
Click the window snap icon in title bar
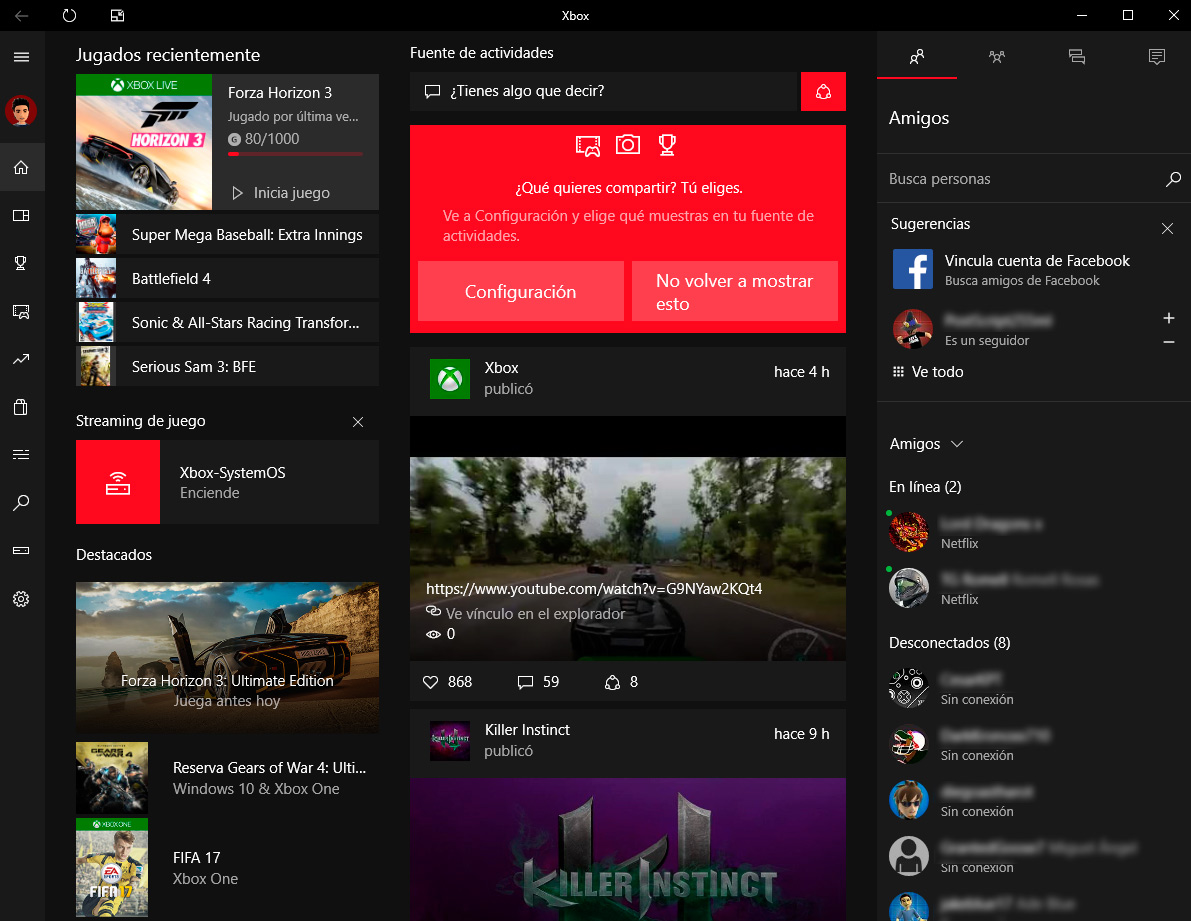point(117,15)
